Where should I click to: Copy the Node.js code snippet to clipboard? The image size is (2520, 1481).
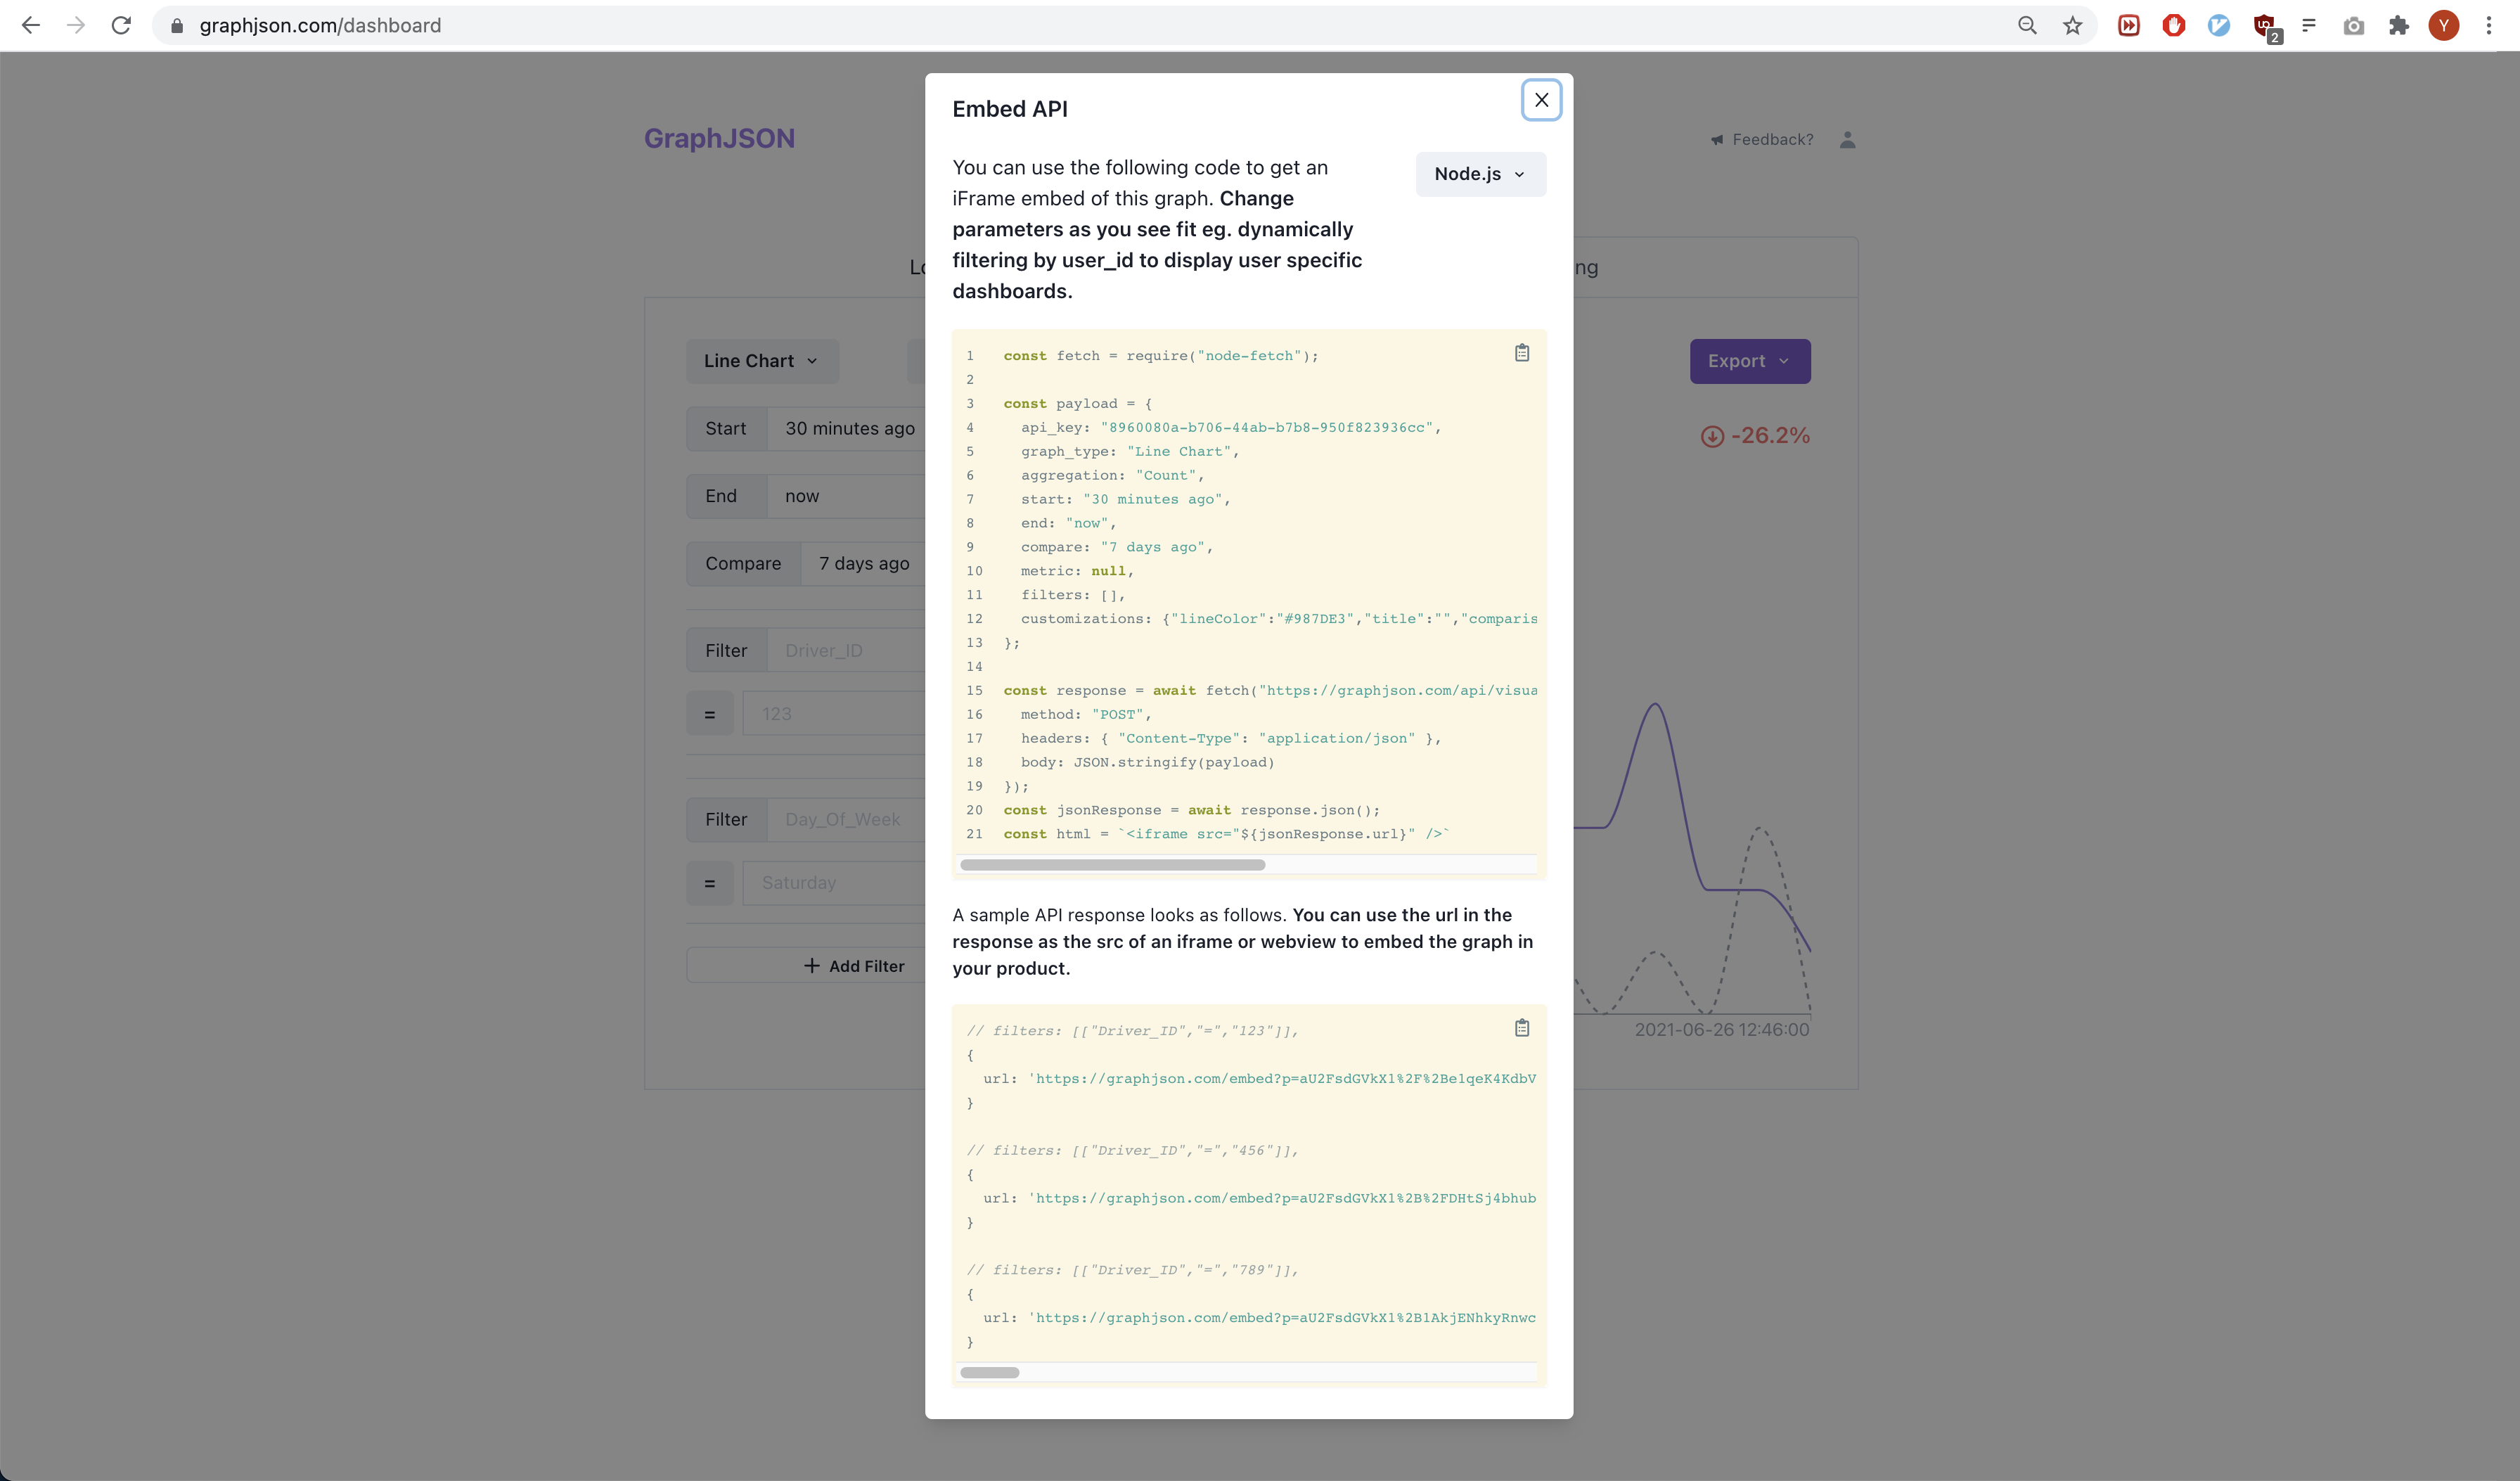tap(1521, 353)
